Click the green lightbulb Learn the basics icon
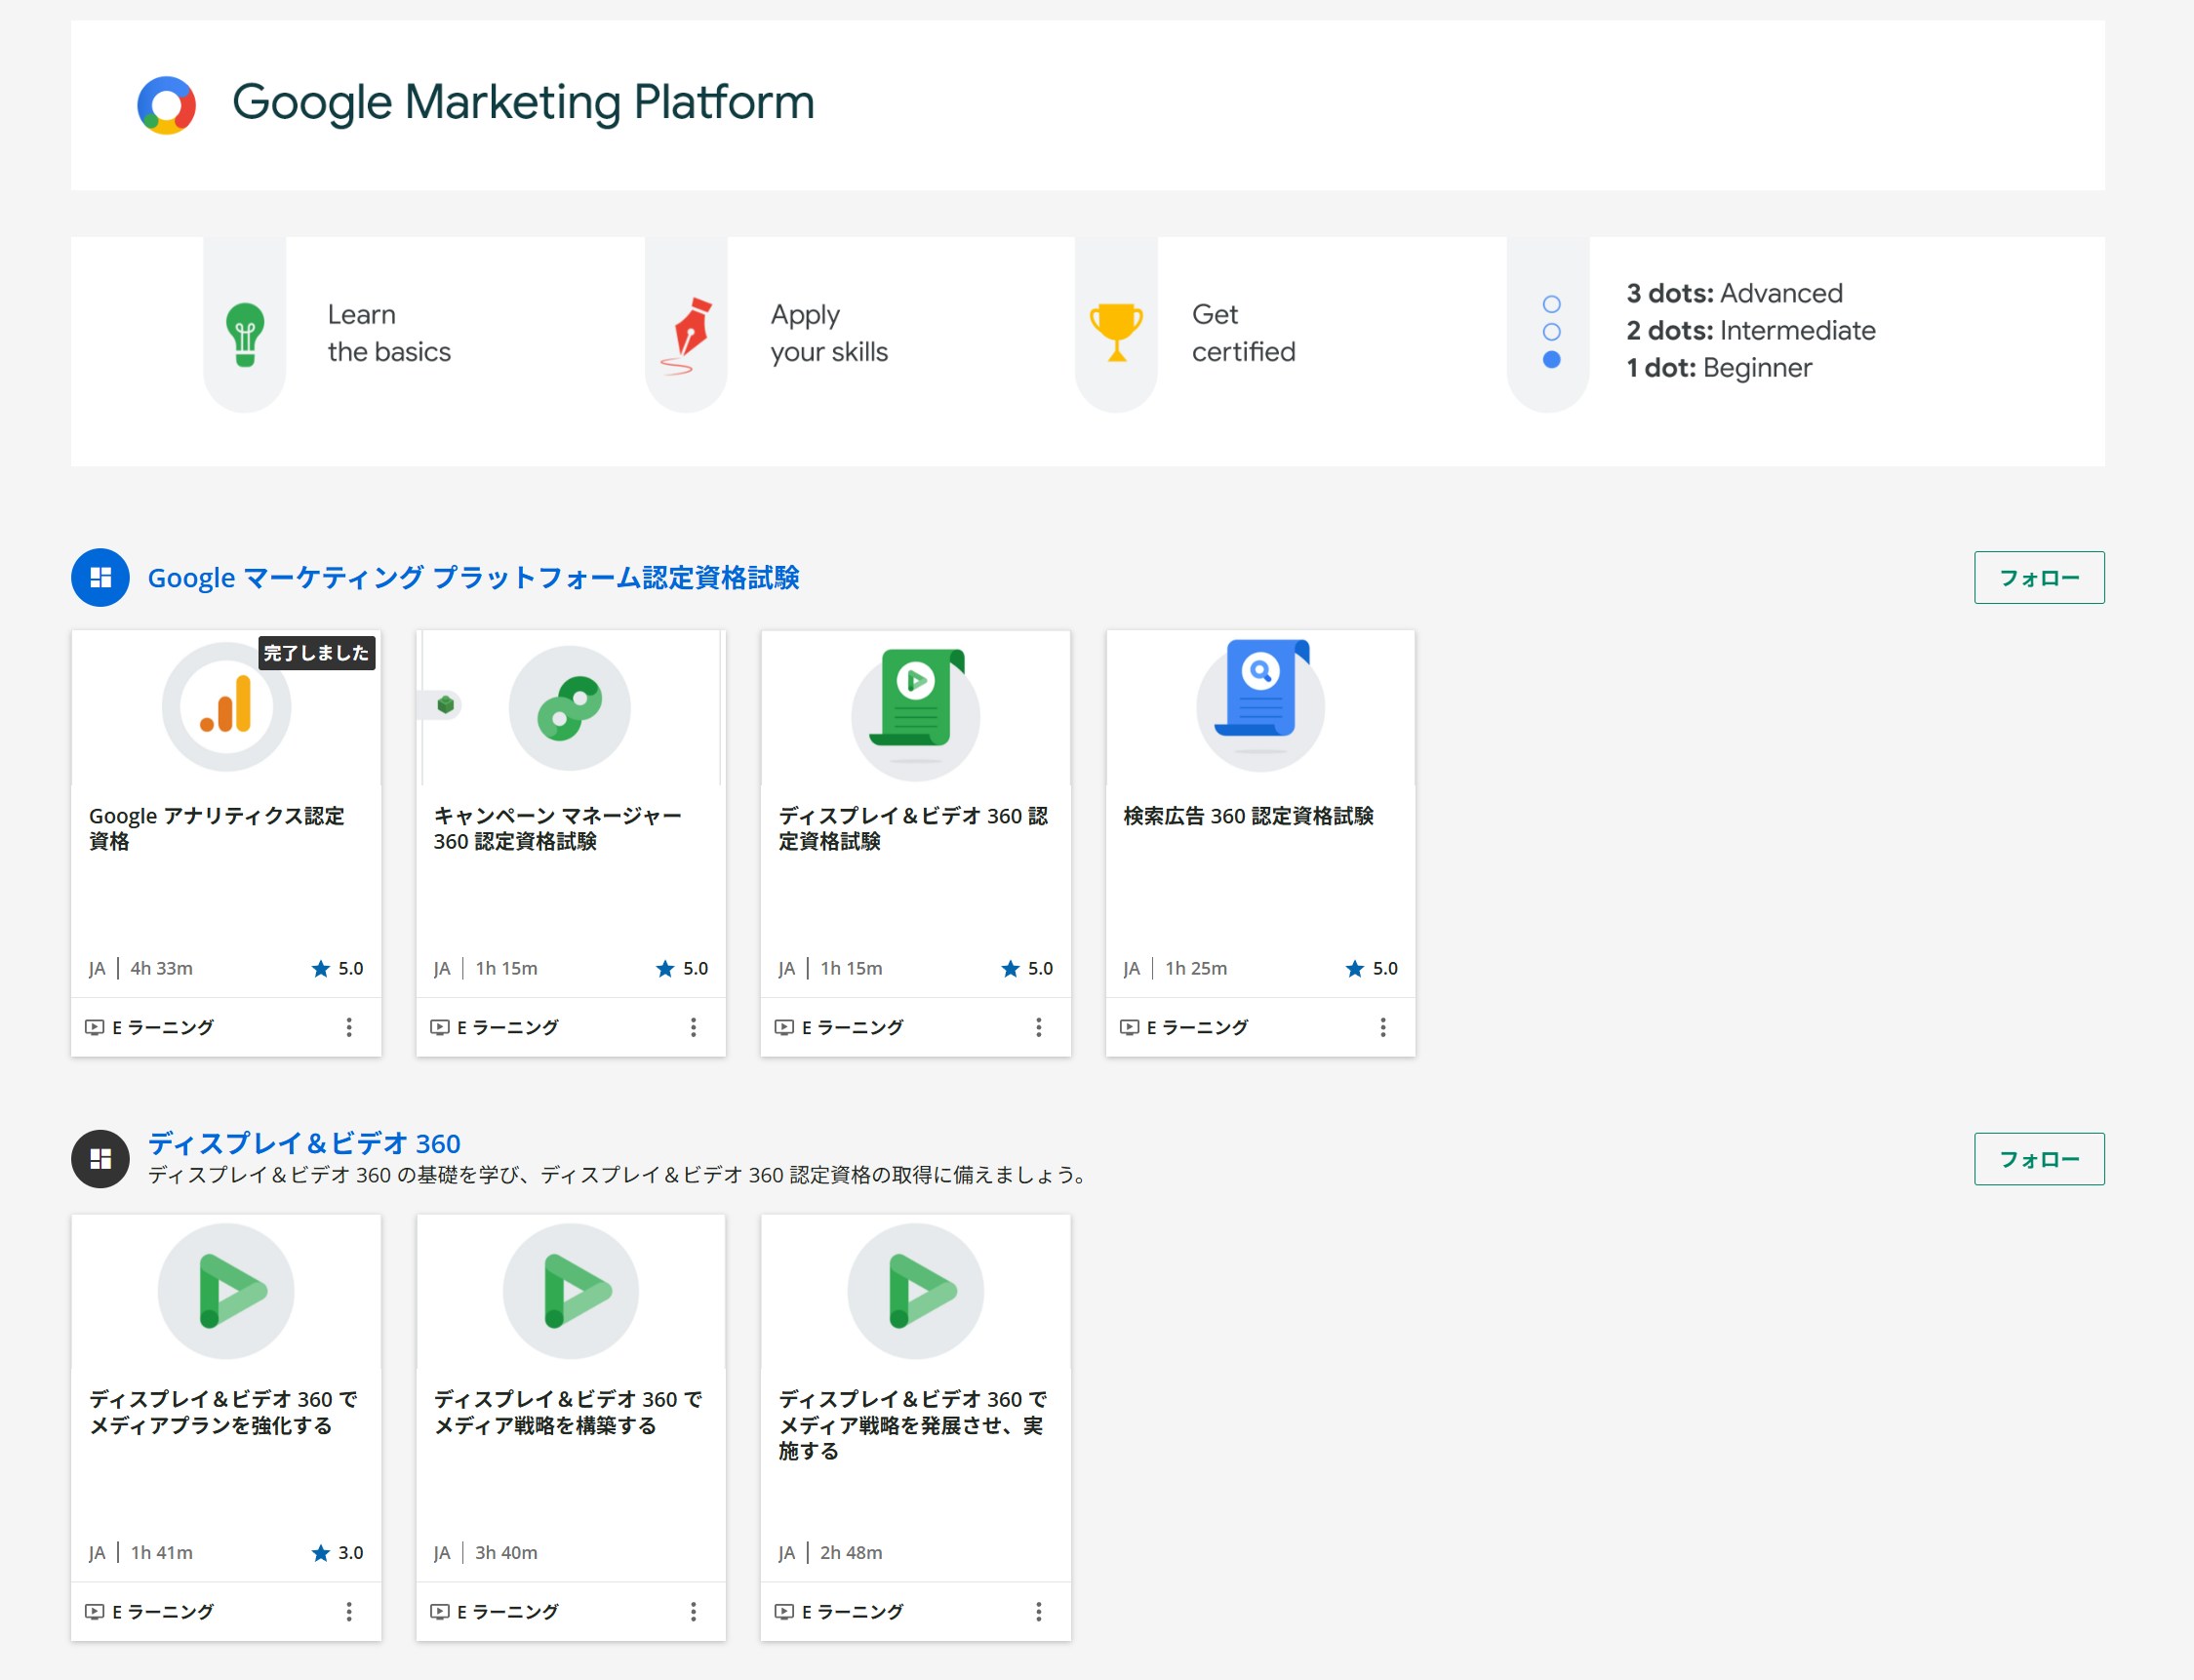This screenshot has width=2194, height=1680. coord(245,334)
